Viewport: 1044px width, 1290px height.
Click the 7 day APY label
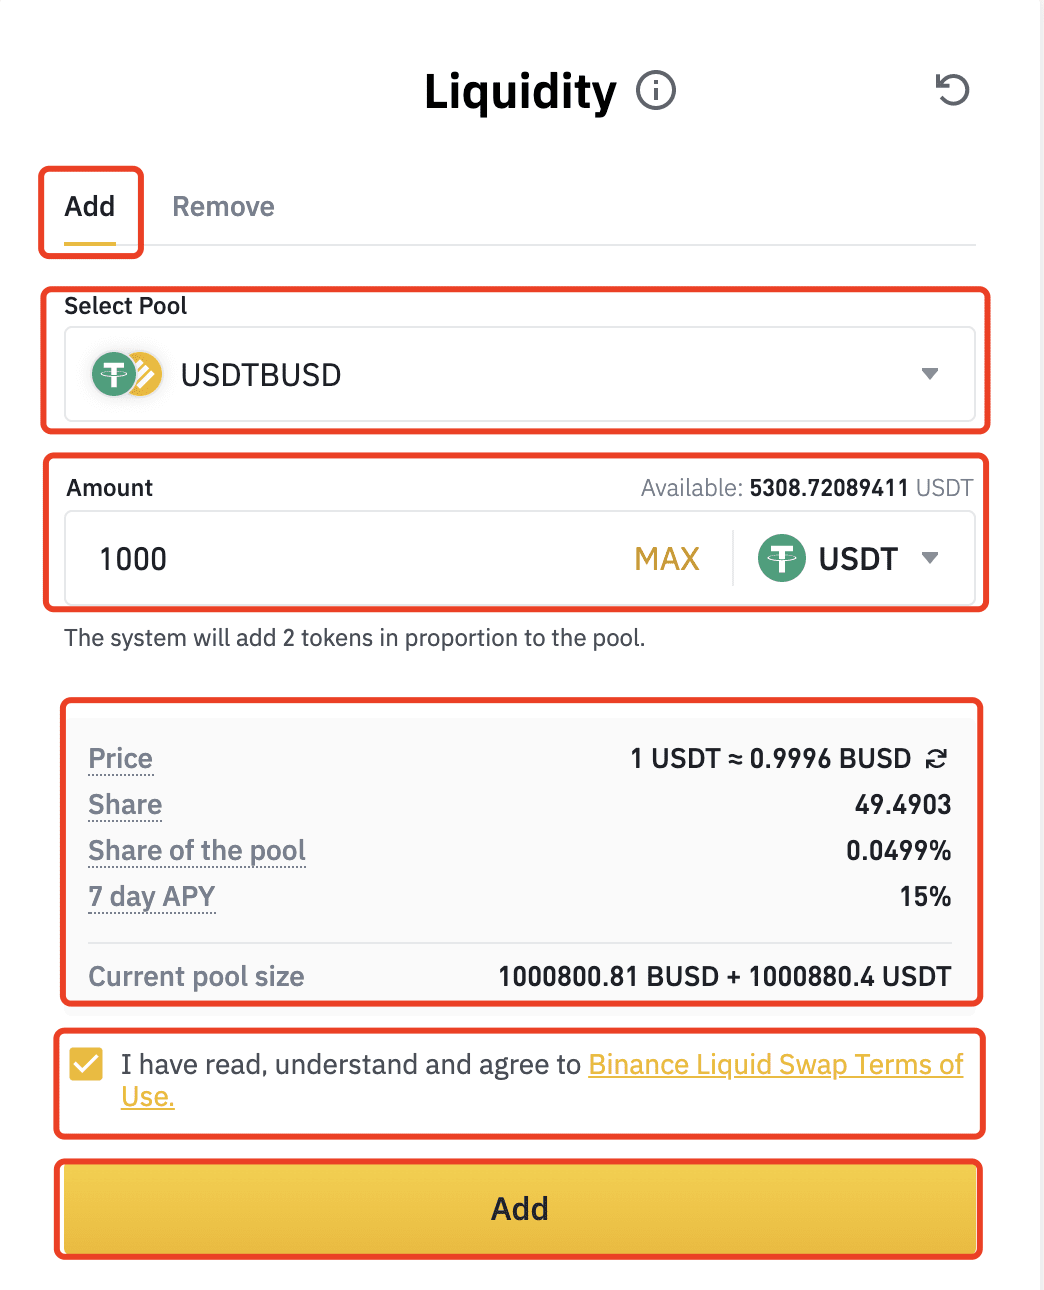point(152,897)
